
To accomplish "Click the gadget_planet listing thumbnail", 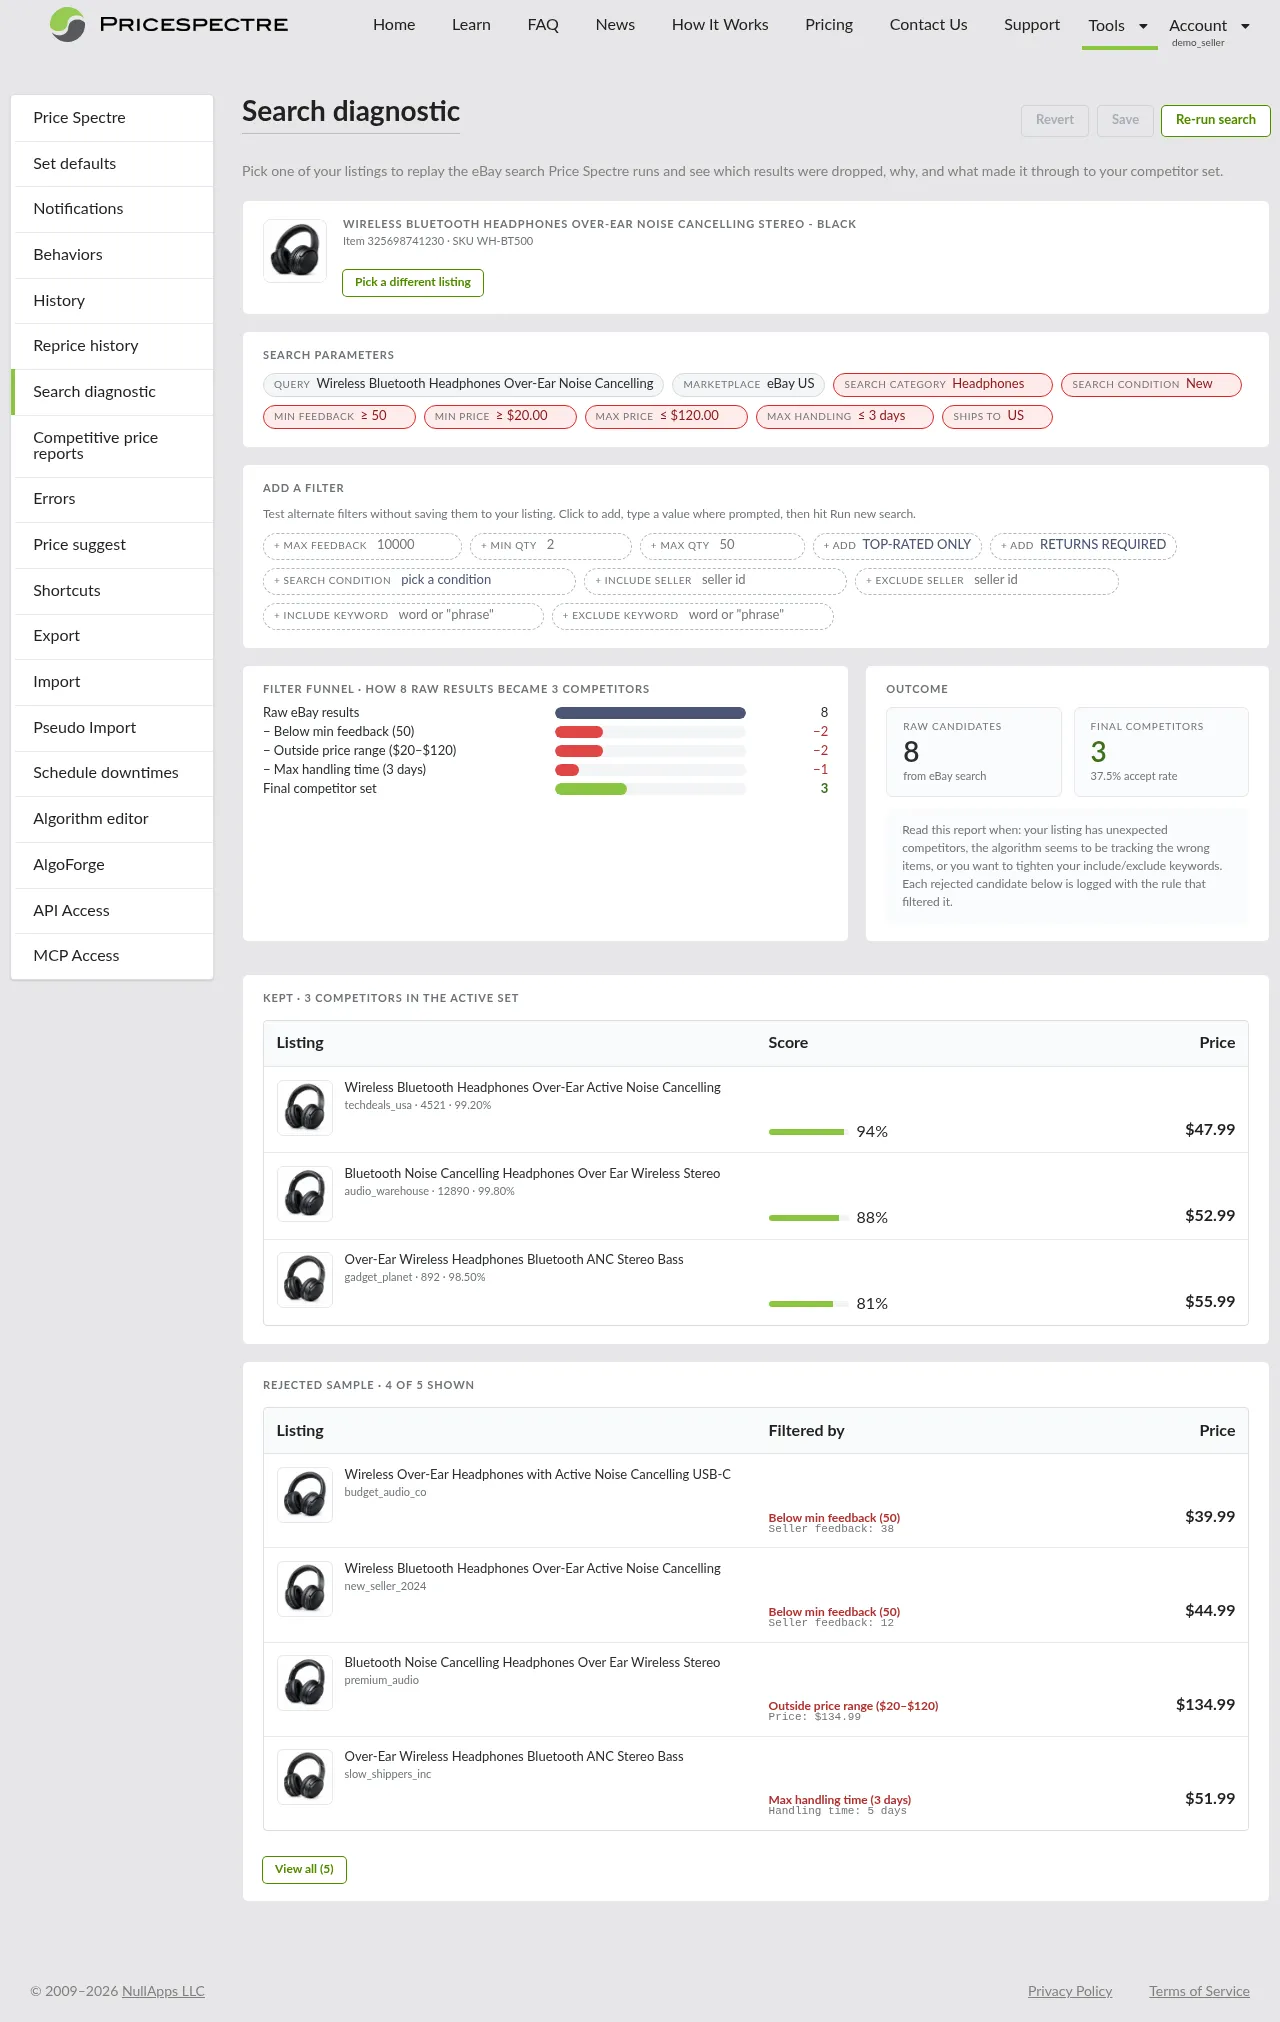I will 305,1280.
